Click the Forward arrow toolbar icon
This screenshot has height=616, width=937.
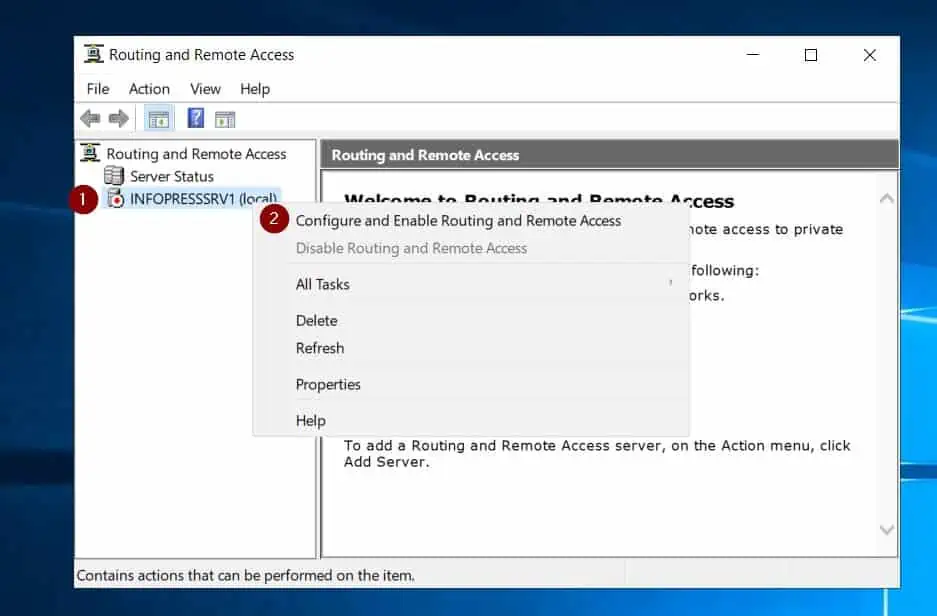[119, 119]
